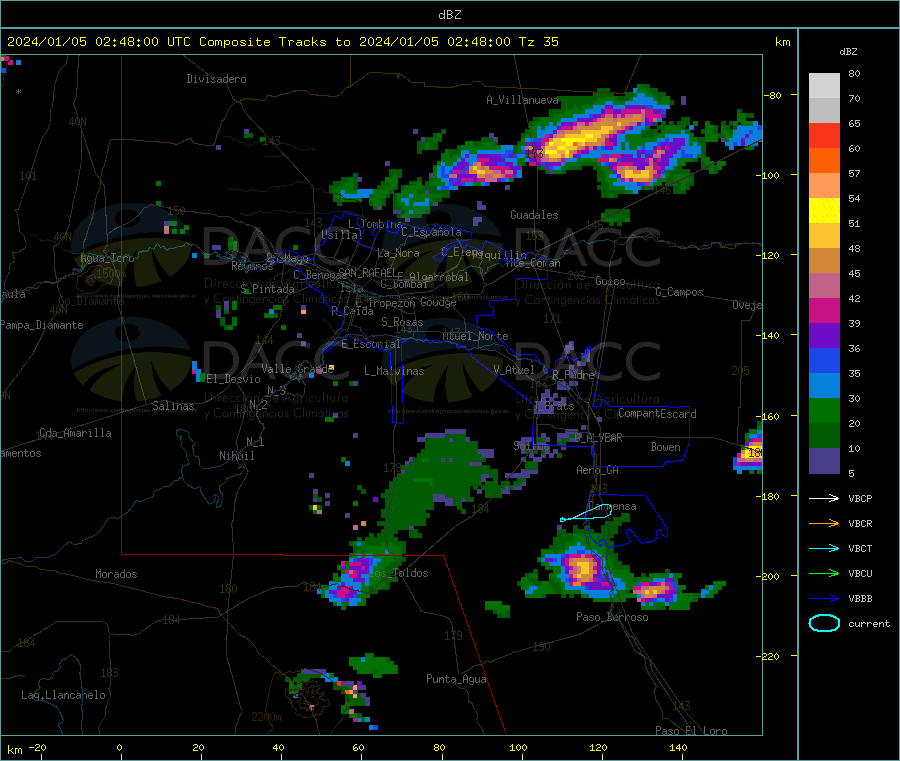Click the 'Aero_GA' map label

coord(597,470)
